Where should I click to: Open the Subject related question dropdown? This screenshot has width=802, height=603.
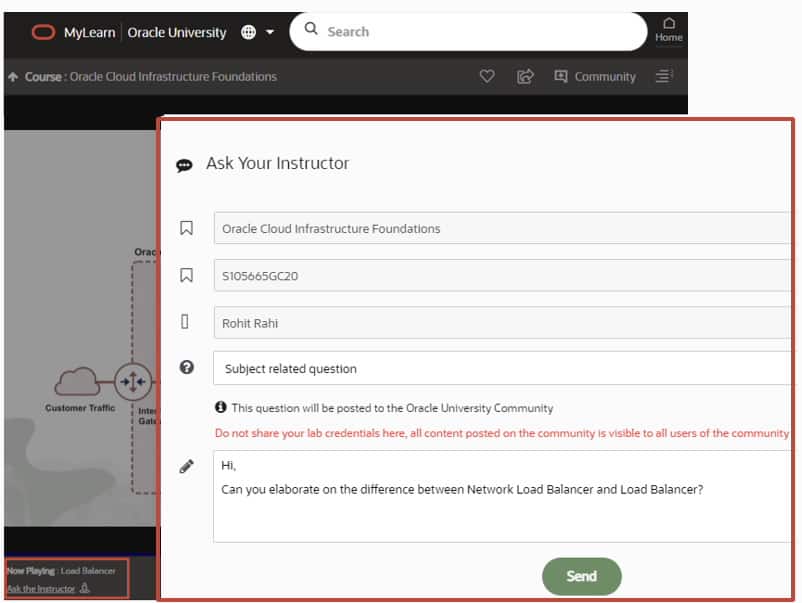(x=500, y=368)
